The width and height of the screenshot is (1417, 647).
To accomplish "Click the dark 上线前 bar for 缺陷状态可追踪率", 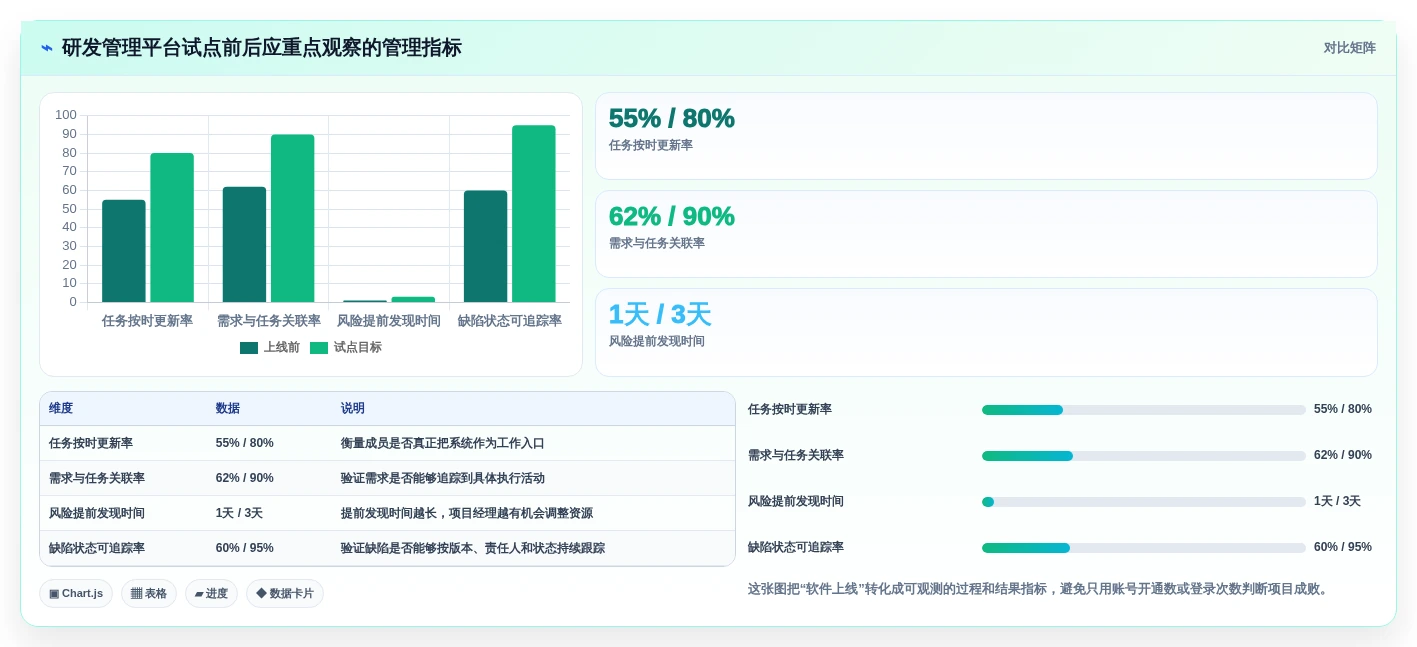I will pyautogui.click(x=485, y=246).
